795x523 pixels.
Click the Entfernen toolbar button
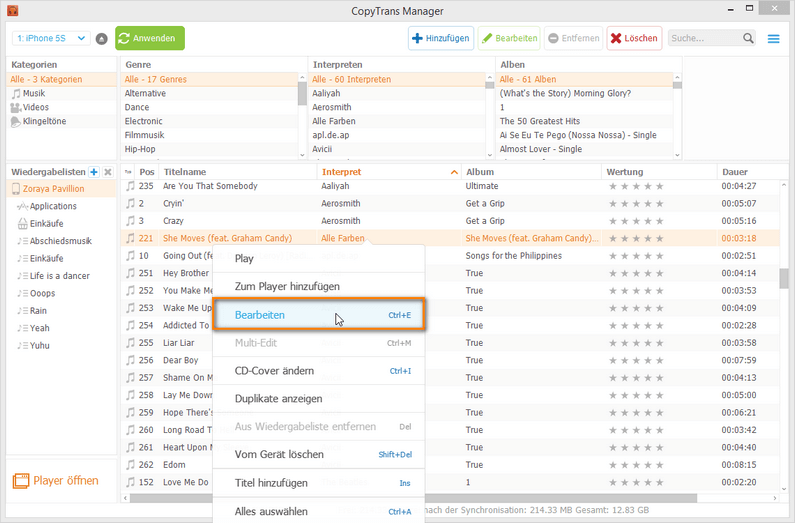(573, 39)
